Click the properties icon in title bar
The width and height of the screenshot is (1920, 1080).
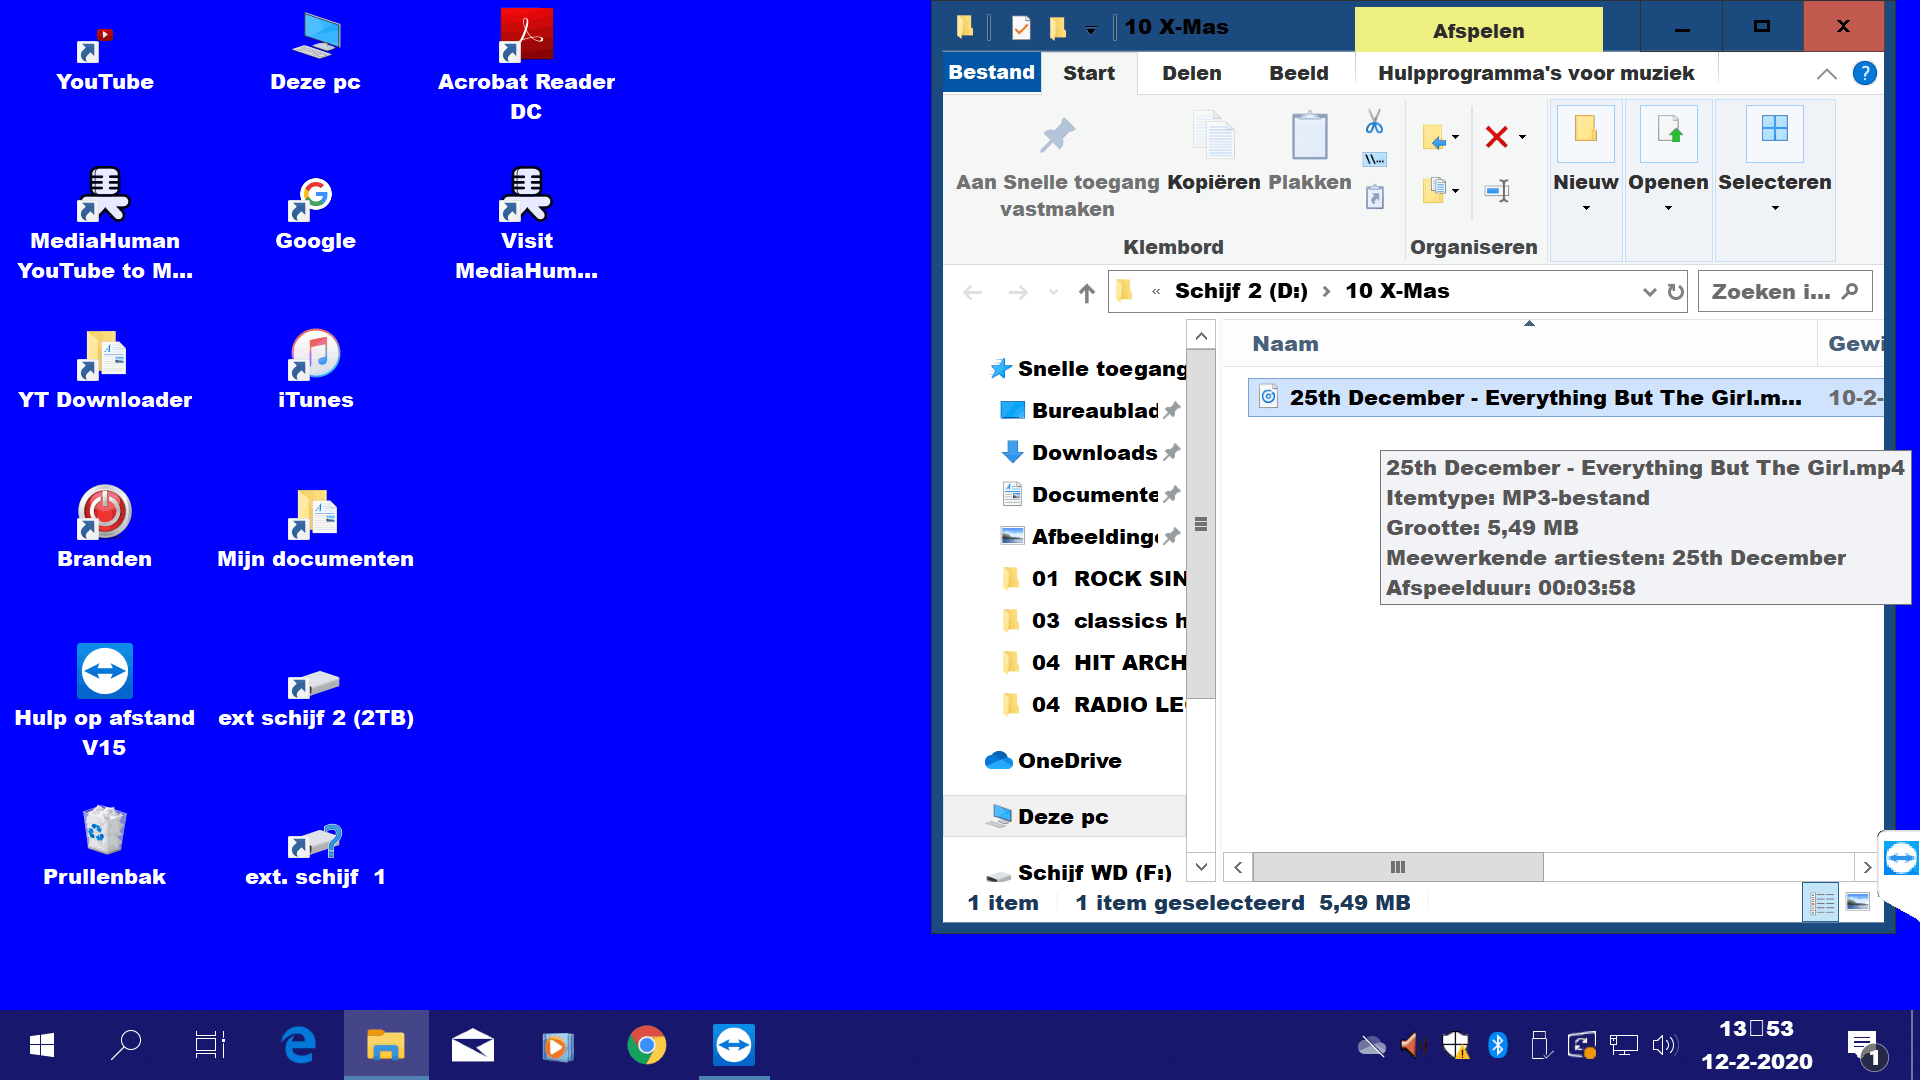coord(1020,28)
